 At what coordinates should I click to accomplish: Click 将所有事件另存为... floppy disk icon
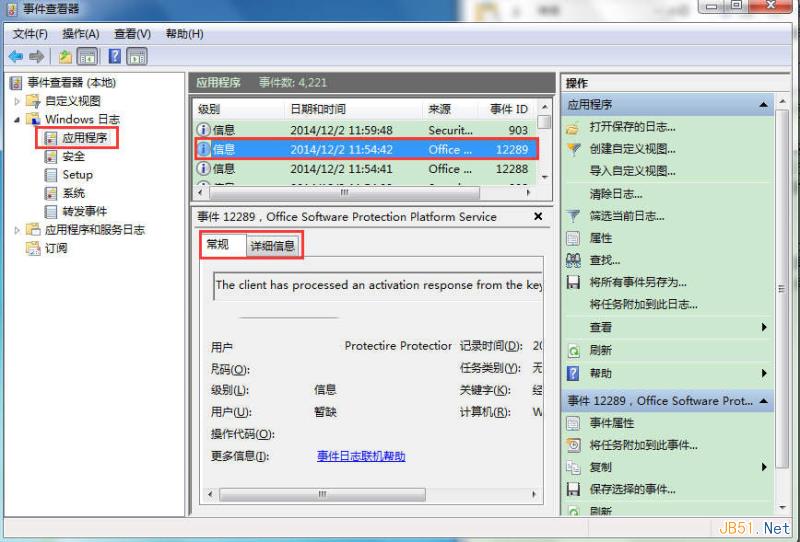[573, 282]
